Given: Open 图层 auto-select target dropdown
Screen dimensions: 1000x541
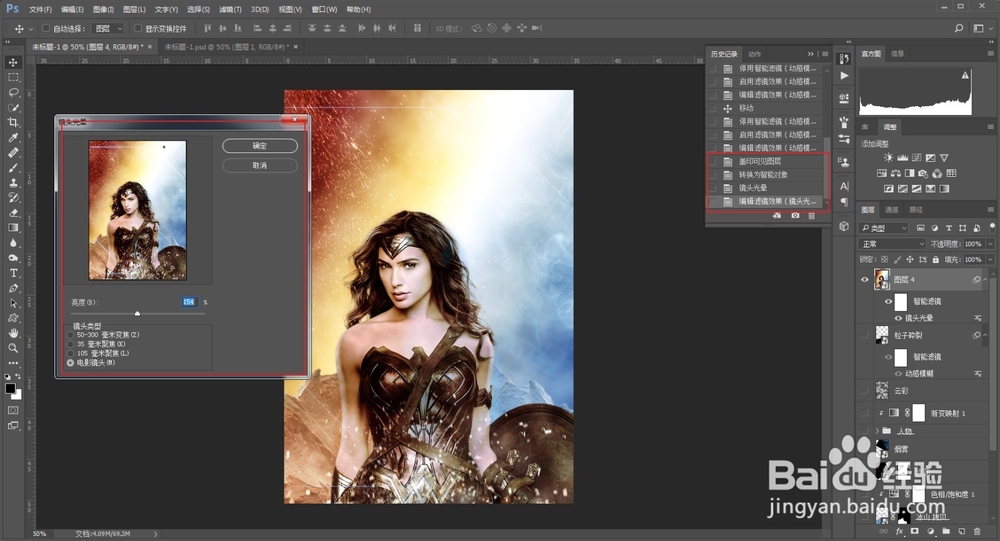Looking at the screenshot, I should [108, 28].
